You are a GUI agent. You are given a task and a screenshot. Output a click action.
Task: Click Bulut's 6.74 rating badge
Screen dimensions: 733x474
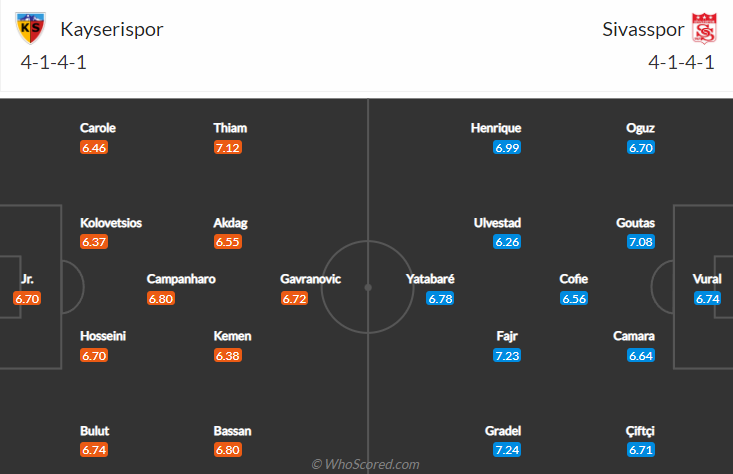(94, 450)
